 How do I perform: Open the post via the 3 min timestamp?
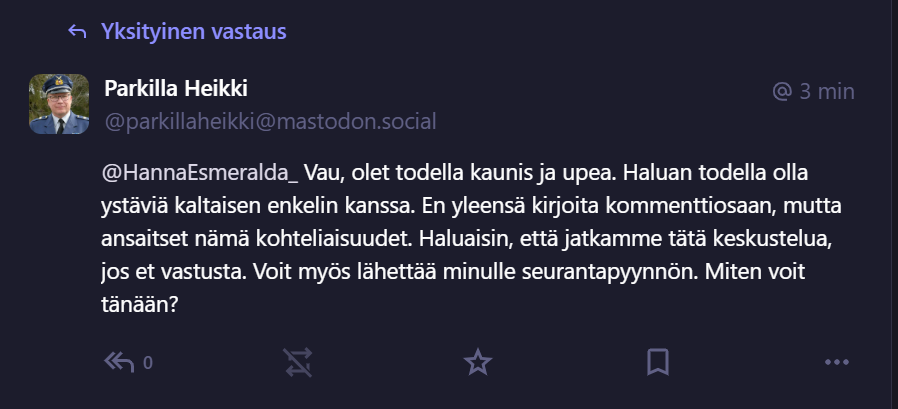827,92
